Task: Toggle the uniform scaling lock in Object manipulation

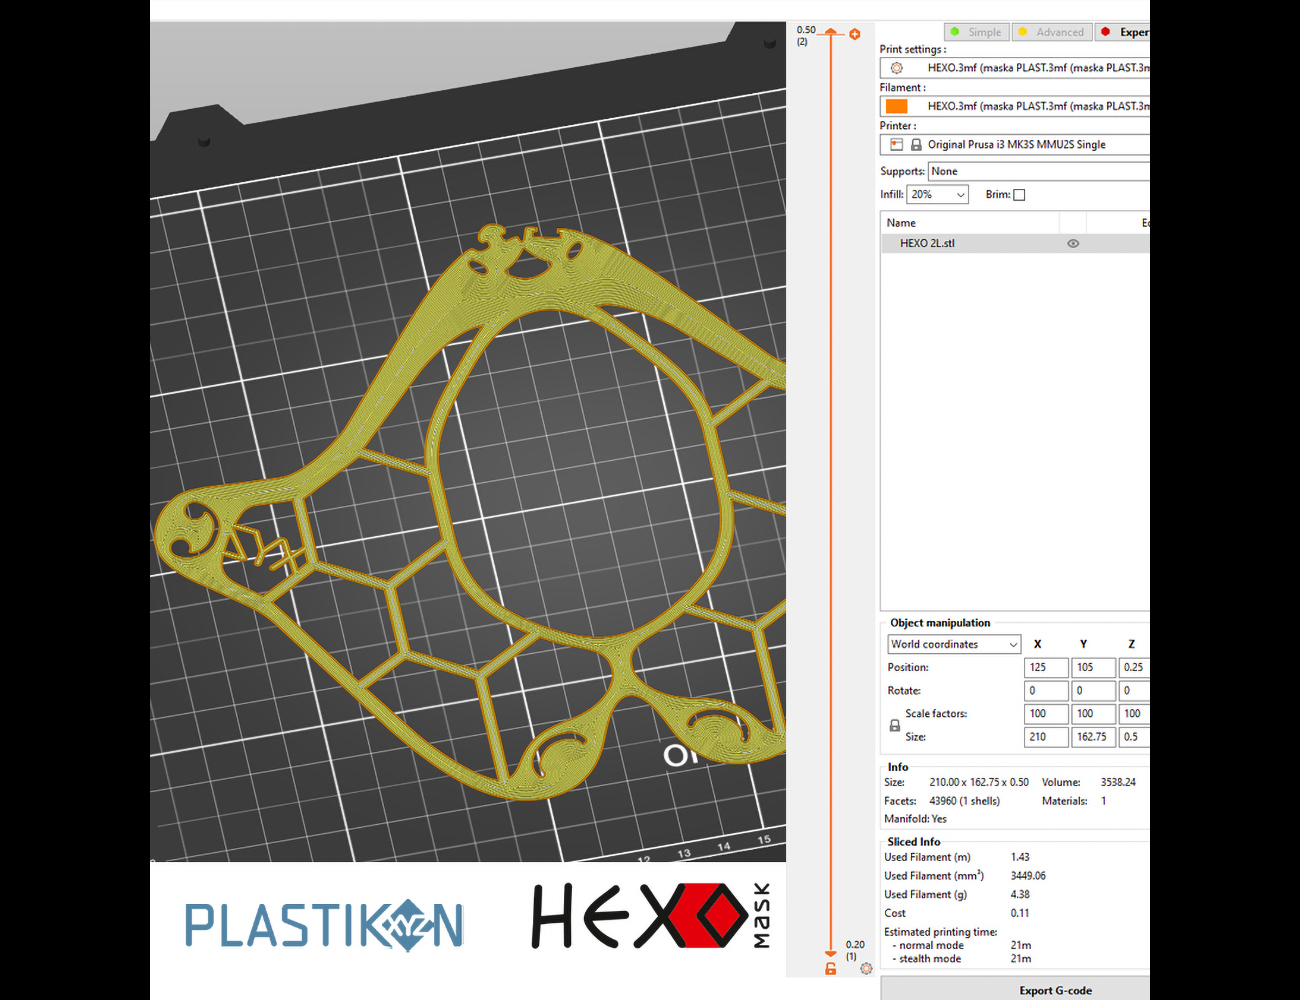Action: (x=894, y=725)
